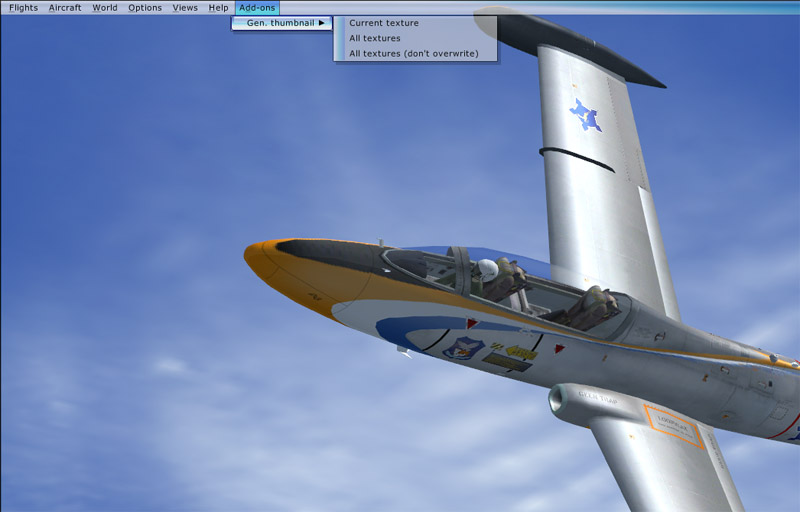Image resolution: width=800 pixels, height=512 pixels.
Task: Expand the arrow beside Gen. thumbnail
Action: point(322,23)
